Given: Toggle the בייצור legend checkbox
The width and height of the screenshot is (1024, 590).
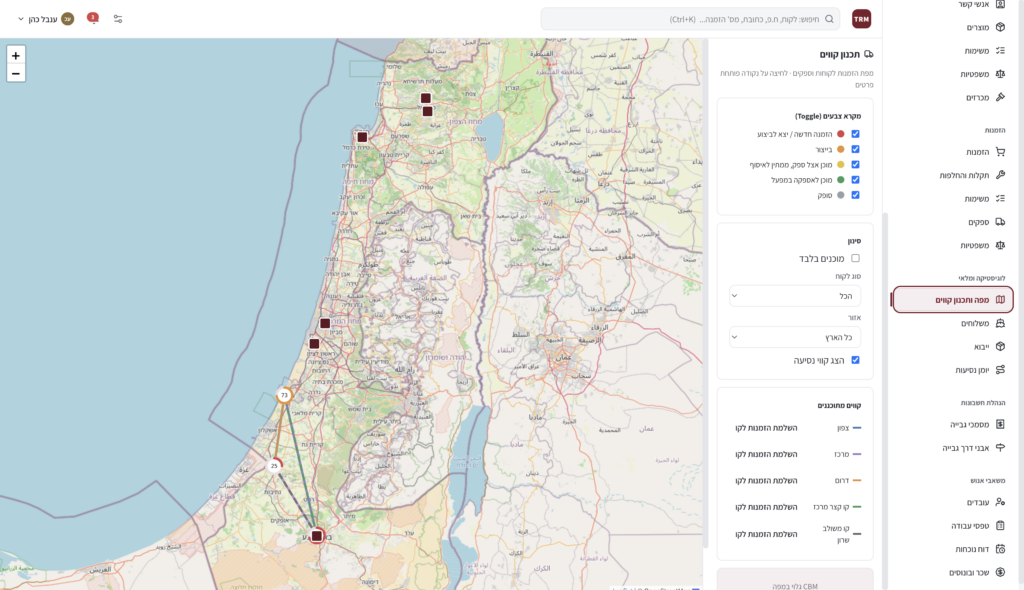Looking at the screenshot, I should (856, 149).
